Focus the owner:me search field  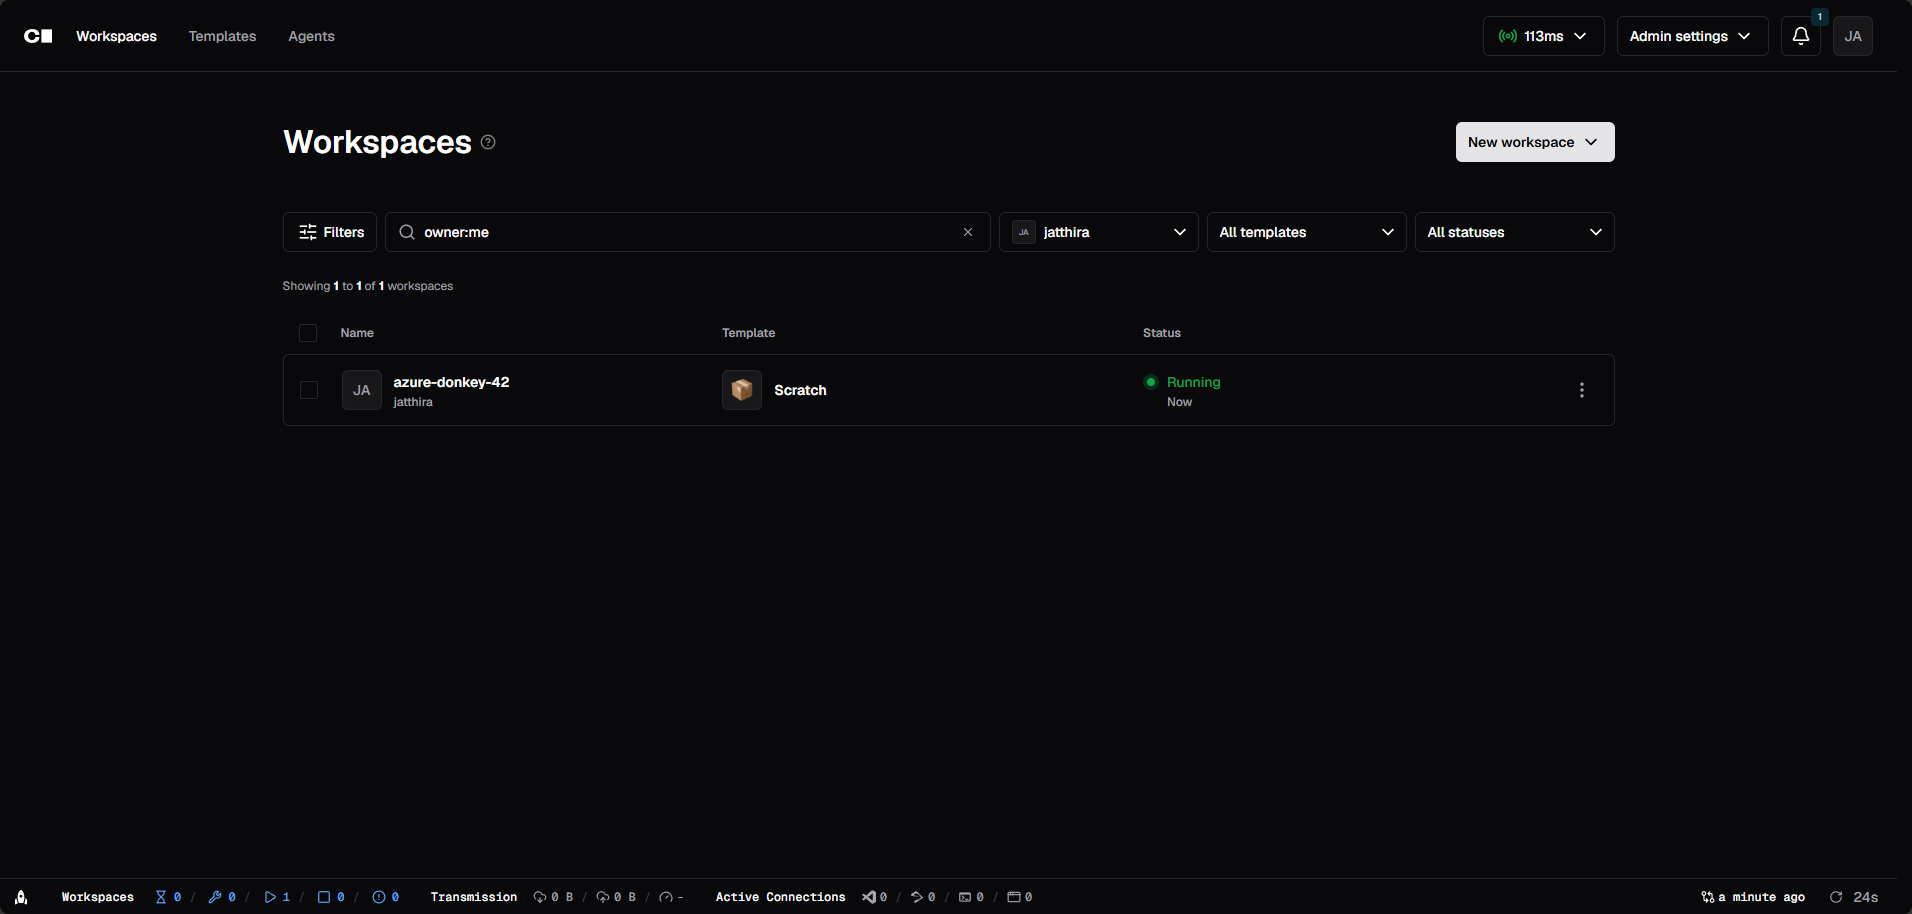click(687, 232)
